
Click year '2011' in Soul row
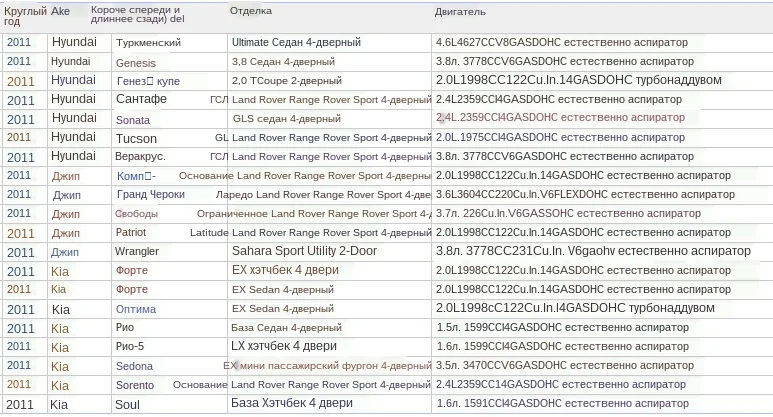[x=20, y=405]
